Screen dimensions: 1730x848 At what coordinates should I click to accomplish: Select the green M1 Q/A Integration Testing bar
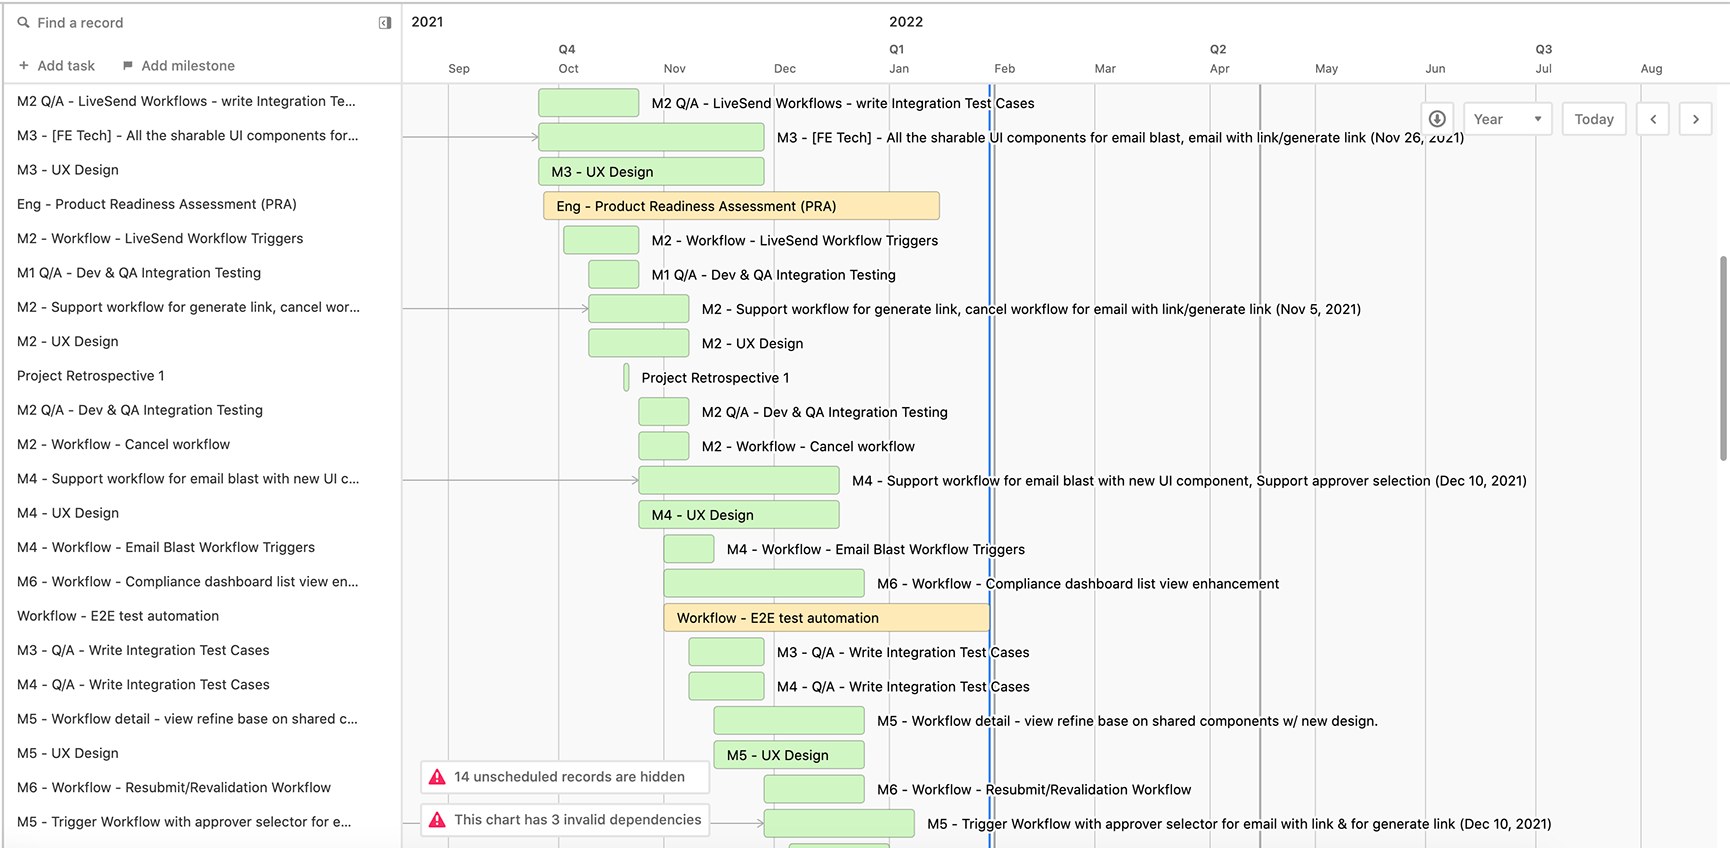click(x=614, y=275)
